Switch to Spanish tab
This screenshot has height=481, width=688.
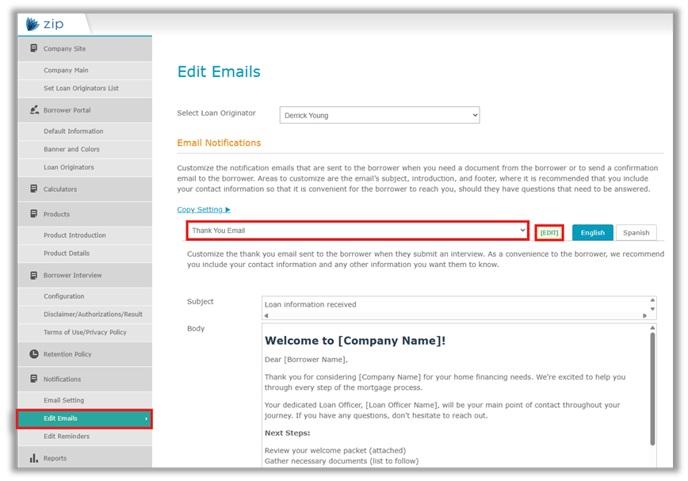[x=636, y=233]
